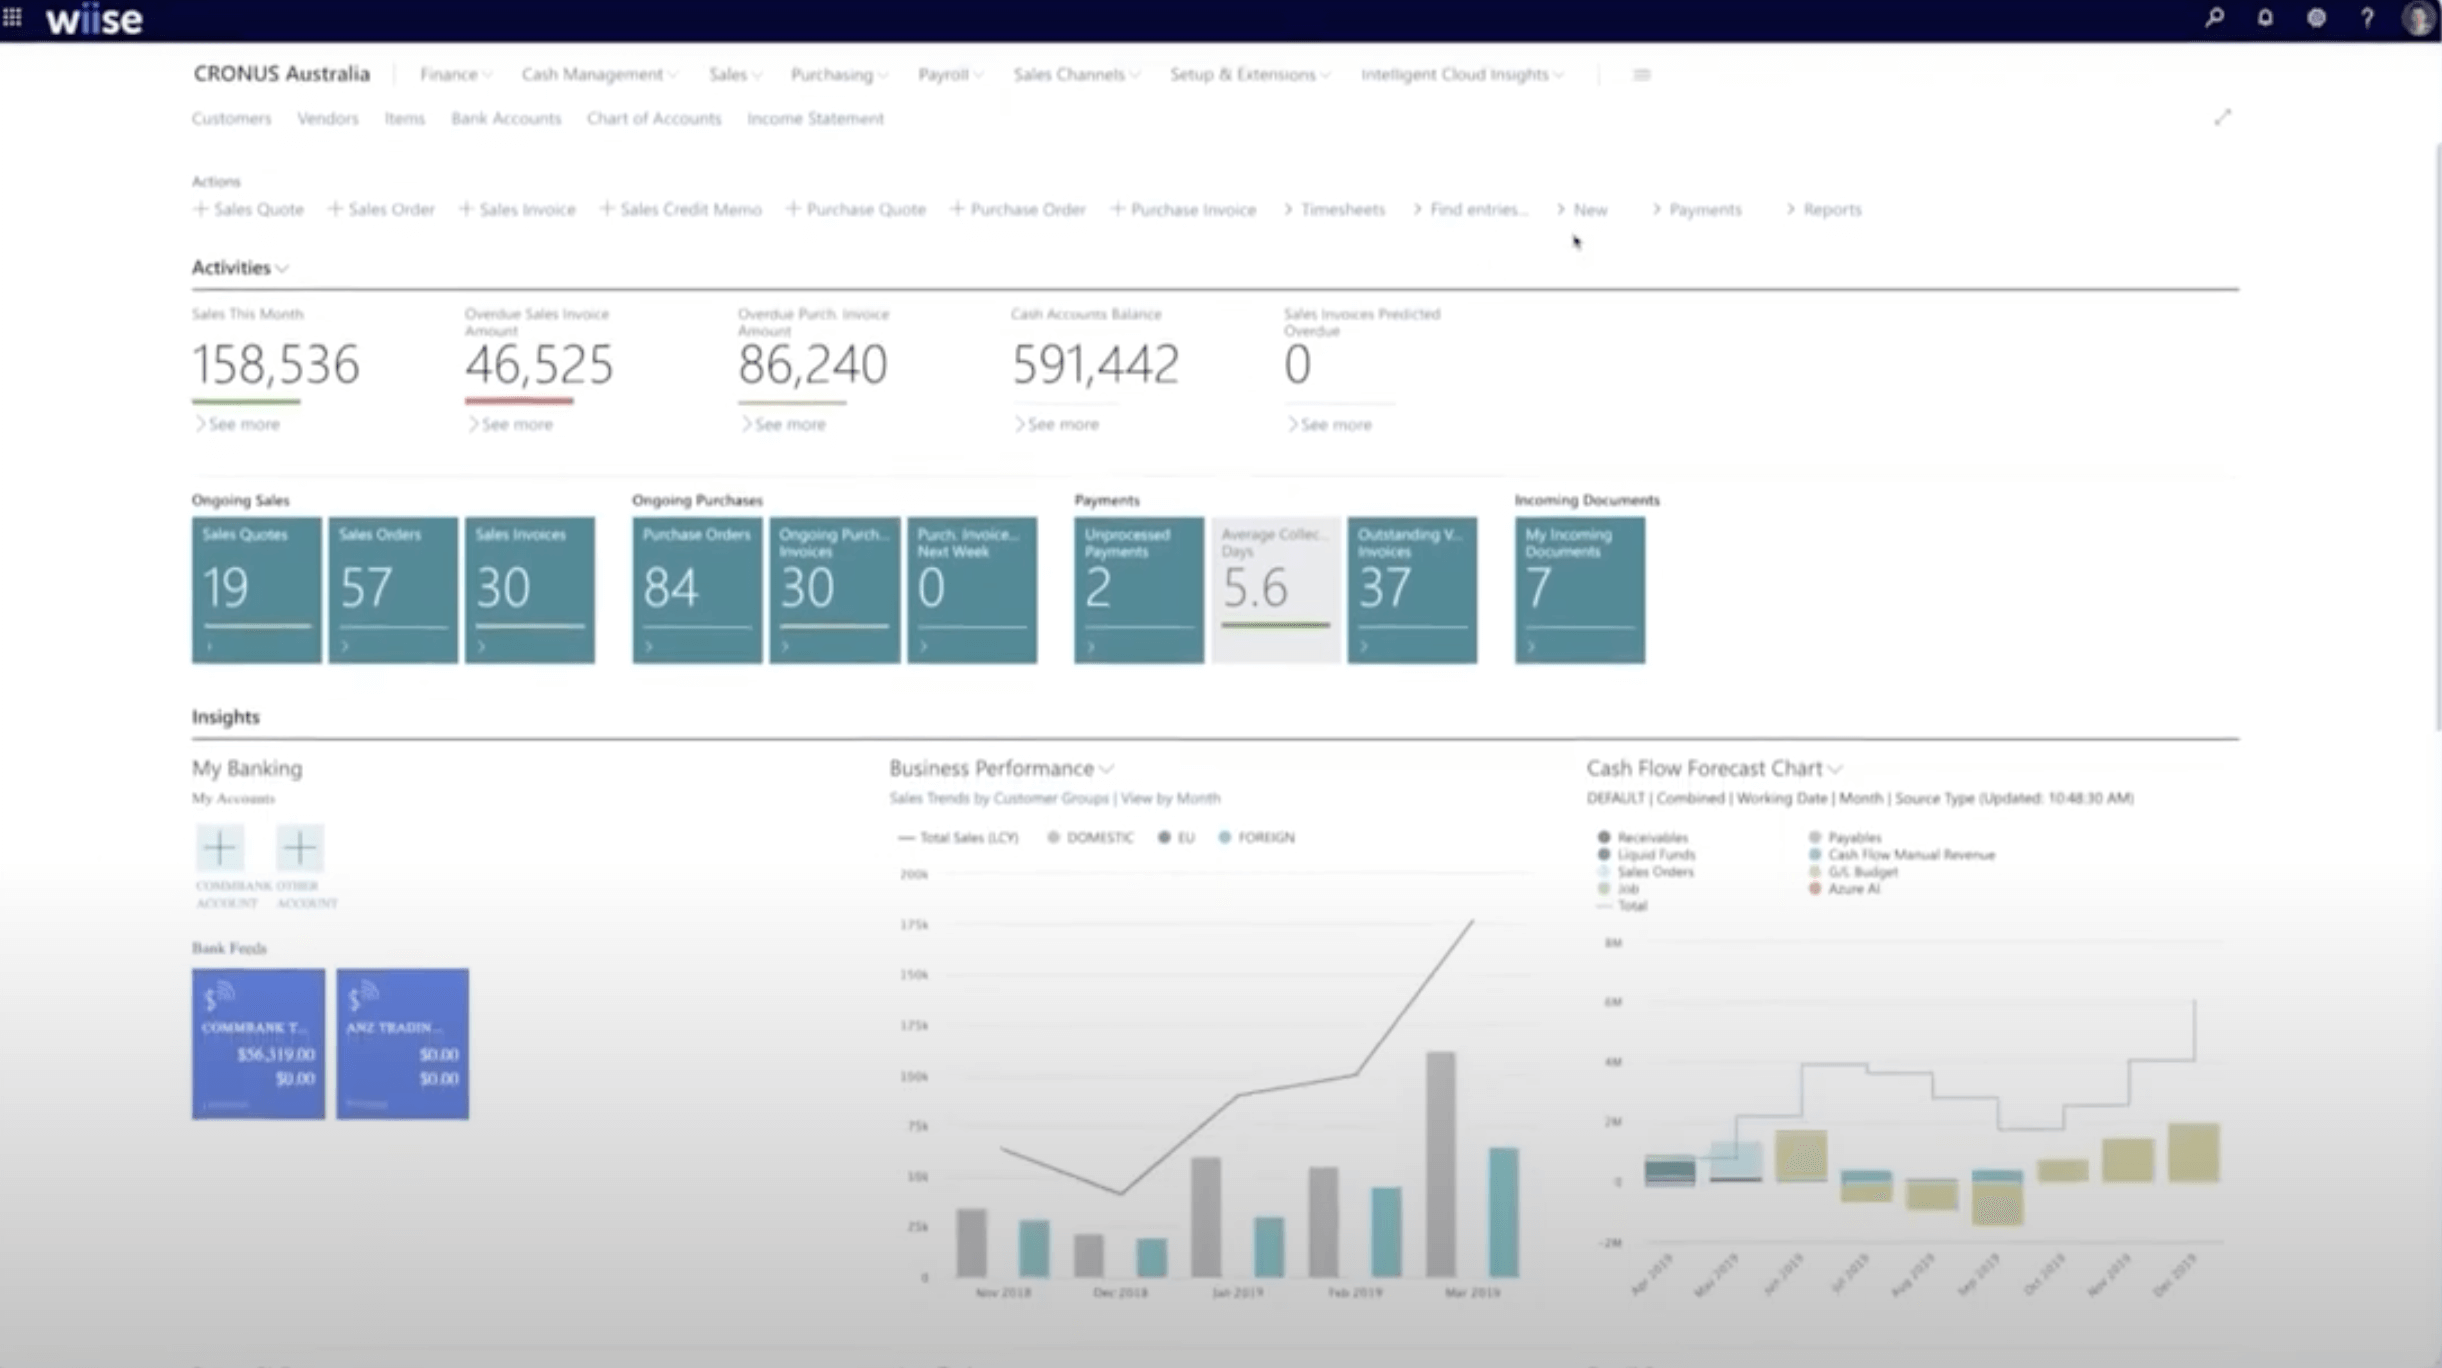Open the navigation hamburger menu icon
The image size is (2442, 1368).
point(1641,75)
